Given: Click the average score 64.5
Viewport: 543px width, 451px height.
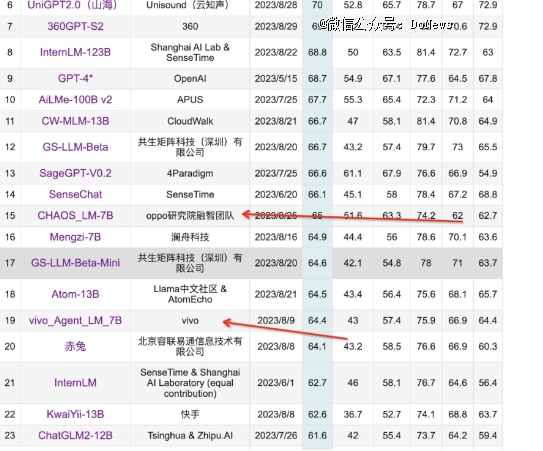Looking at the screenshot, I should pyautogui.click(x=317, y=294).
